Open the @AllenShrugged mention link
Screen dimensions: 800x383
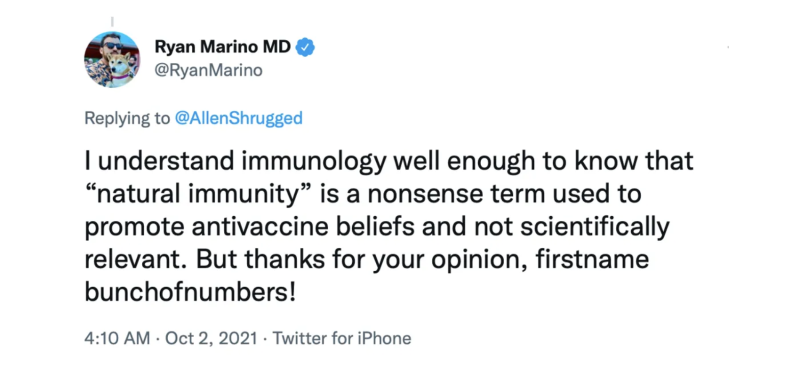point(238,118)
